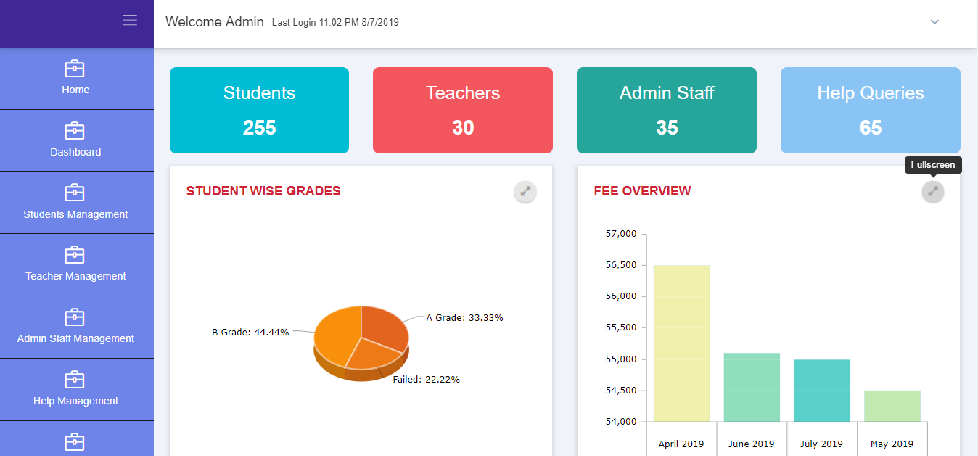Click the Students 255 summary card

(259, 110)
